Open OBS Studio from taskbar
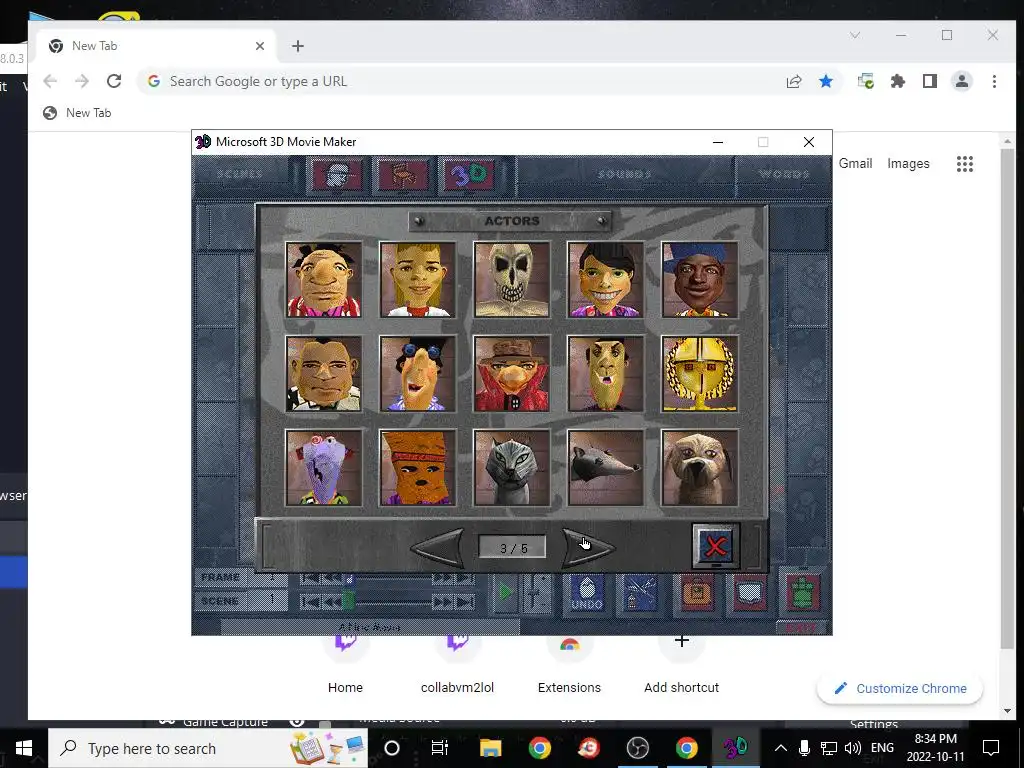 pos(637,748)
